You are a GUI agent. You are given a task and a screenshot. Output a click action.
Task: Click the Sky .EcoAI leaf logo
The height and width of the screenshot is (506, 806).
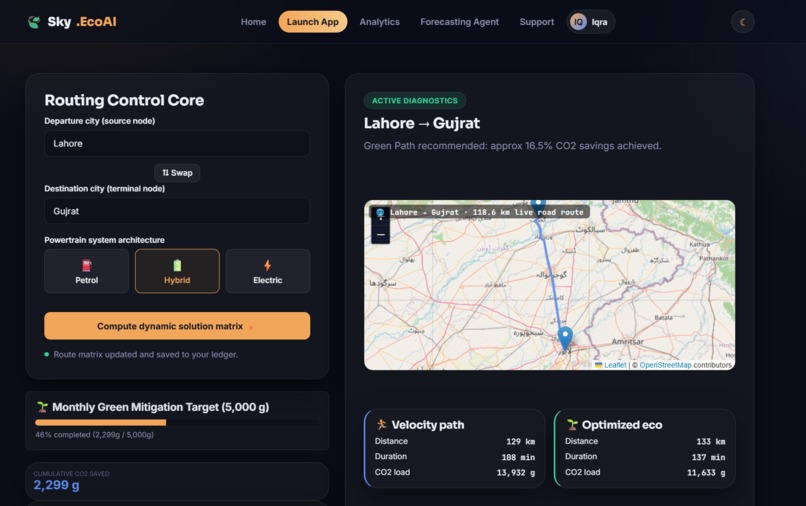[34, 22]
